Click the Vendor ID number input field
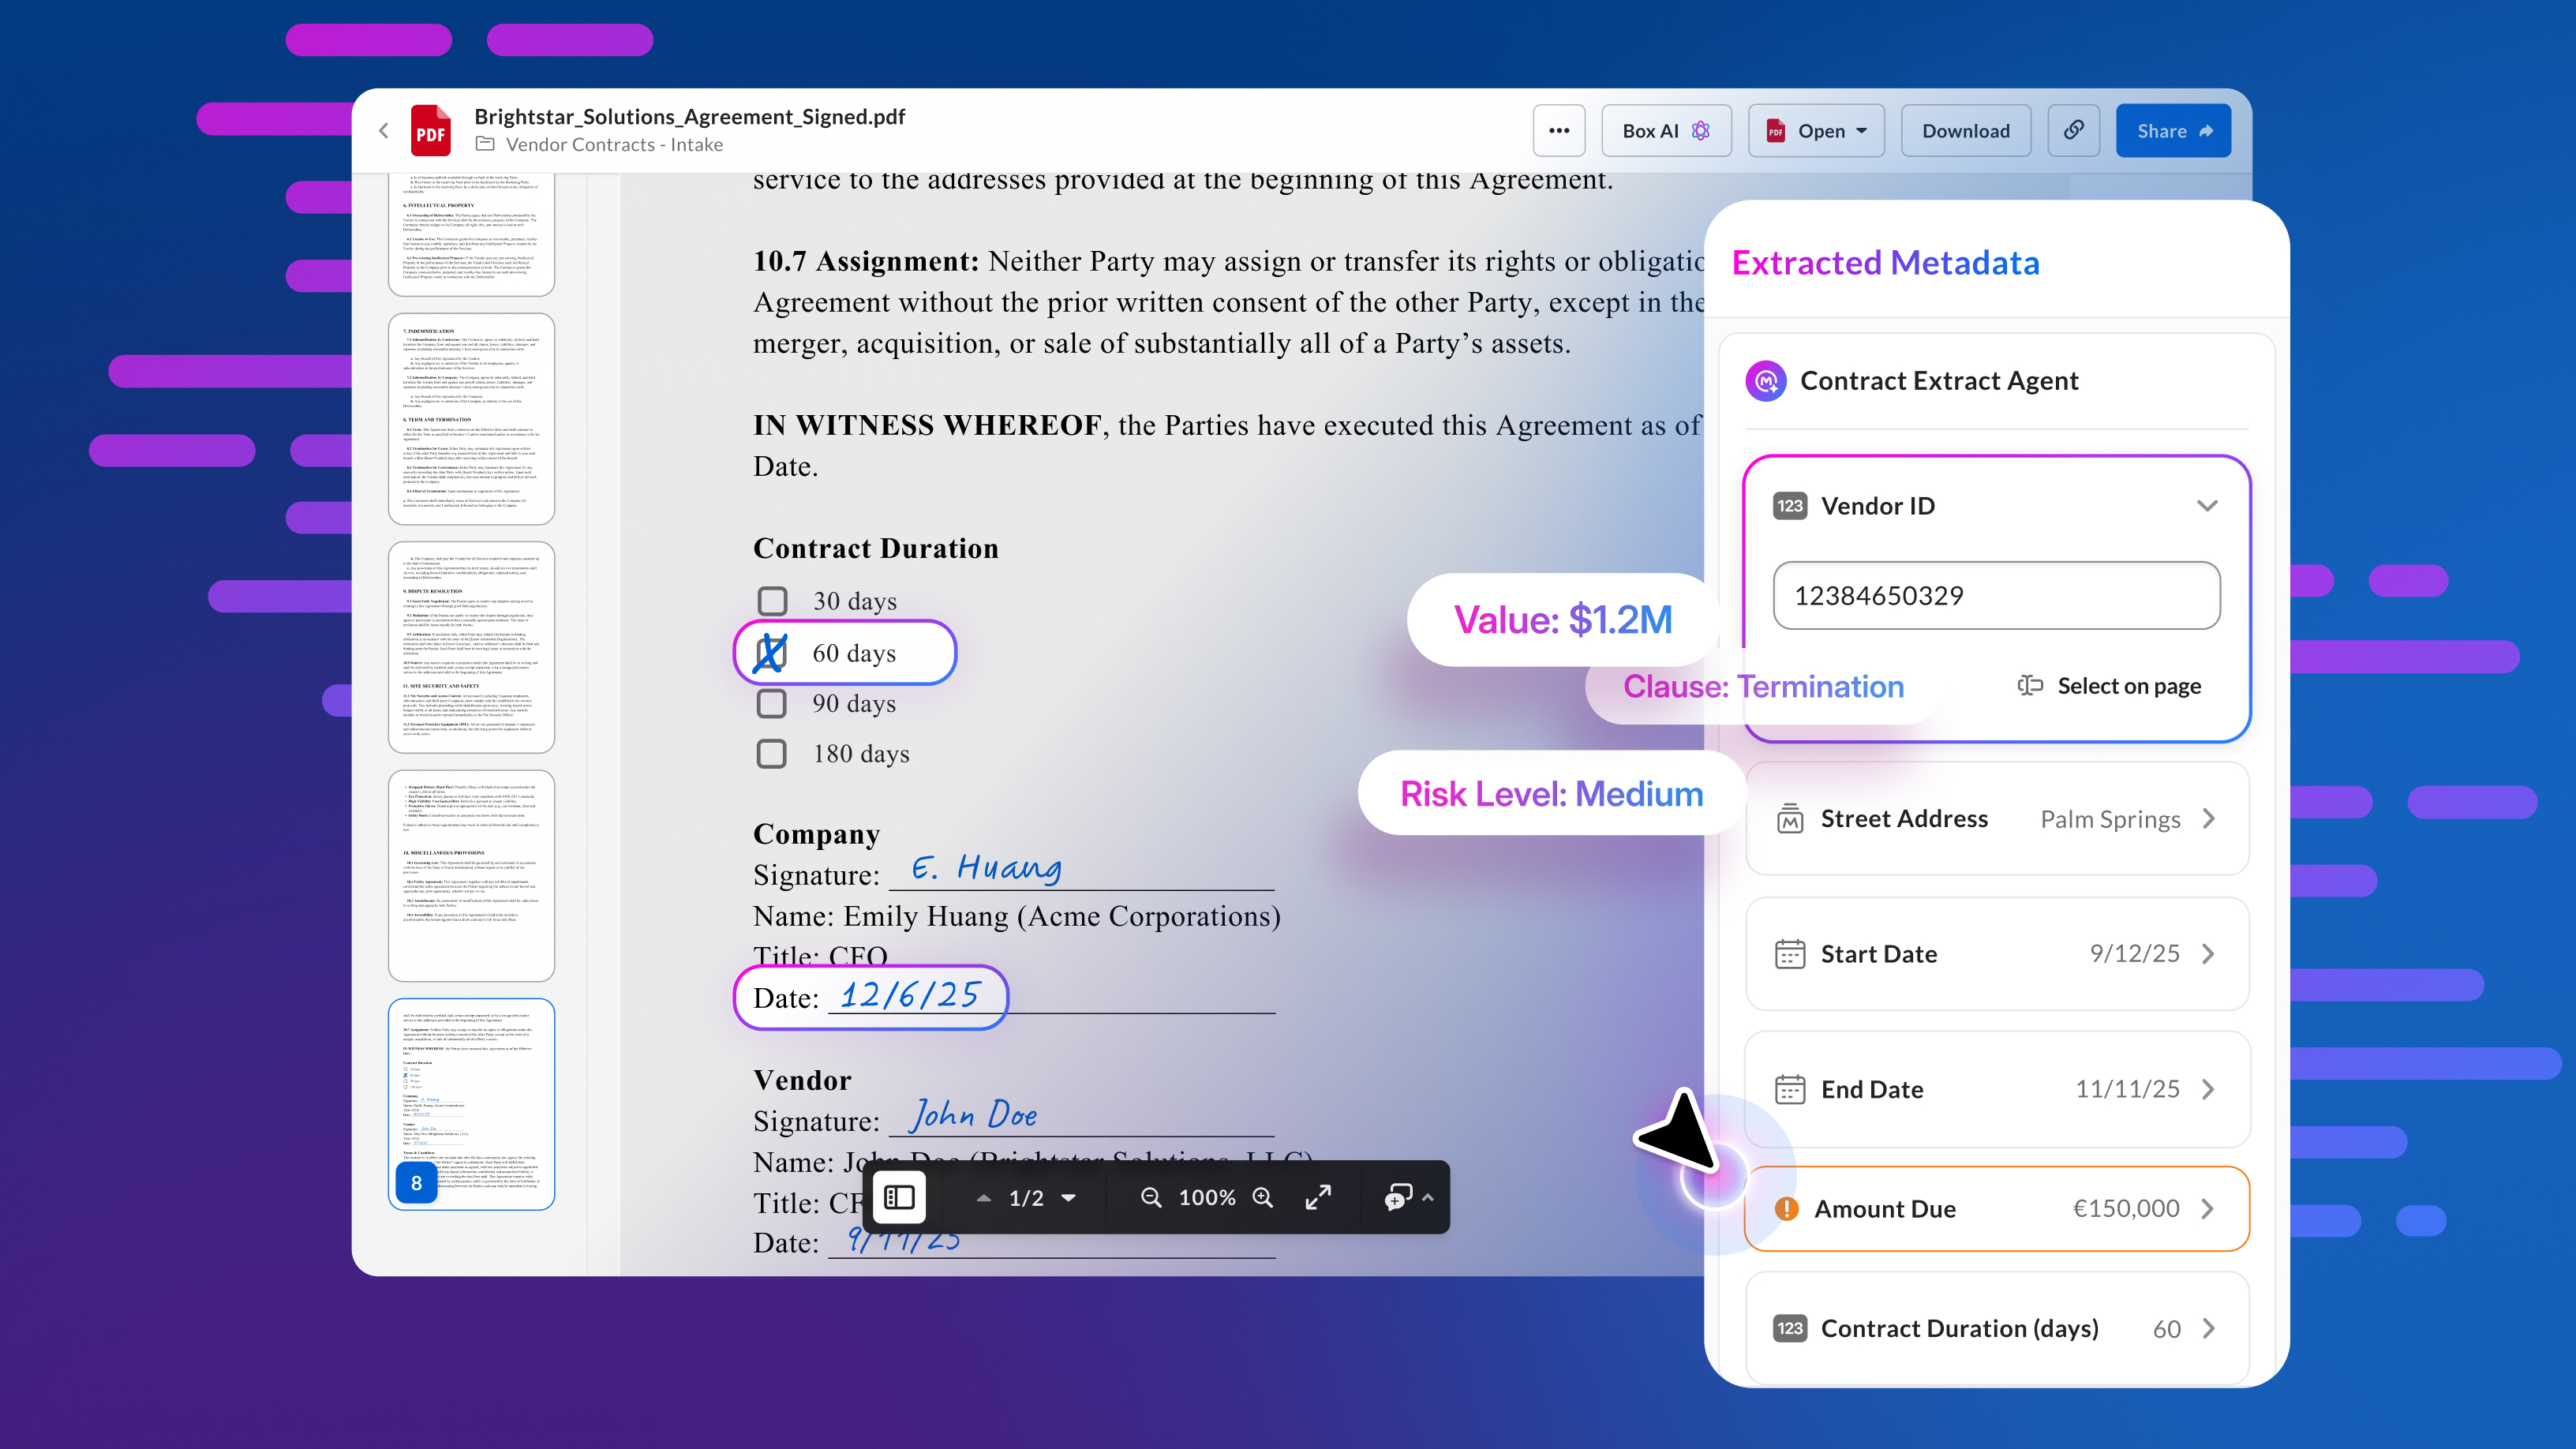The width and height of the screenshot is (2576, 1449). click(x=1996, y=596)
